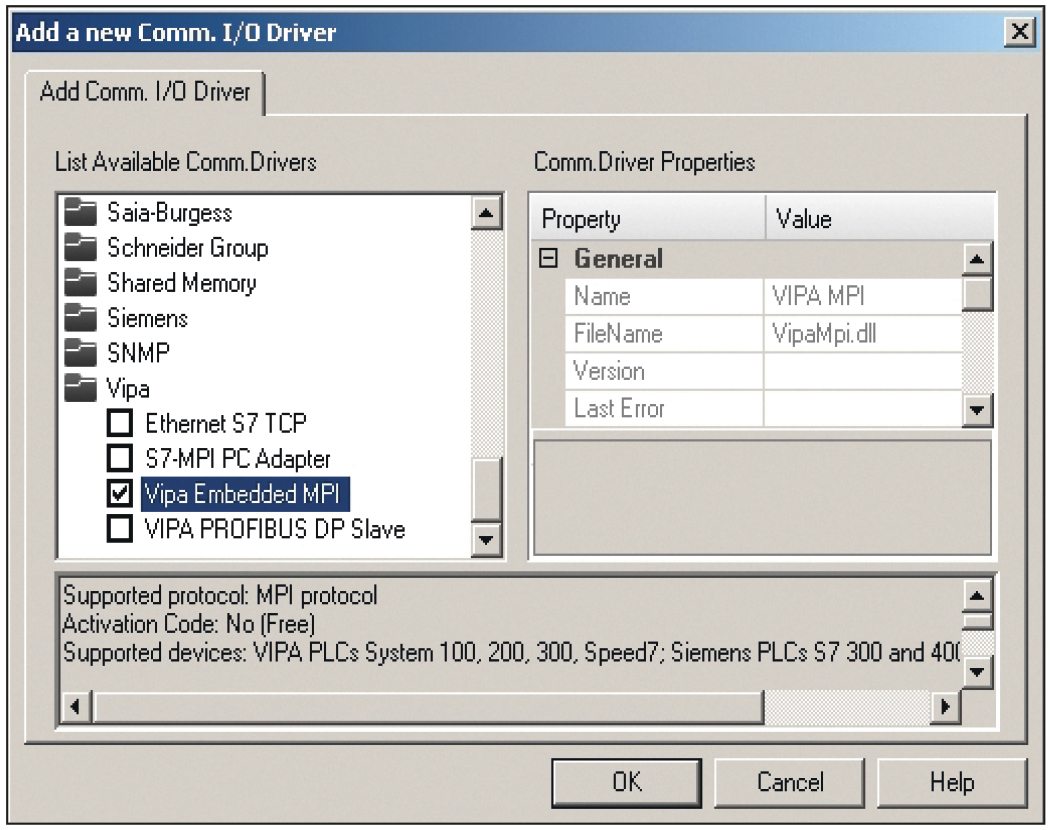Click description box scroll right arrow

click(x=945, y=707)
